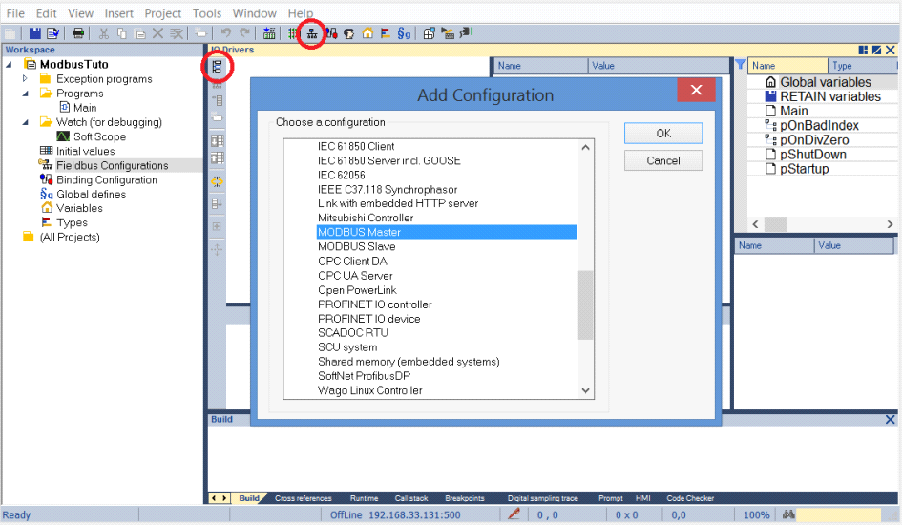Collapse the ModbusTuto project tree node
Viewport: 904px width, 526px height.
click(x=9, y=65)
